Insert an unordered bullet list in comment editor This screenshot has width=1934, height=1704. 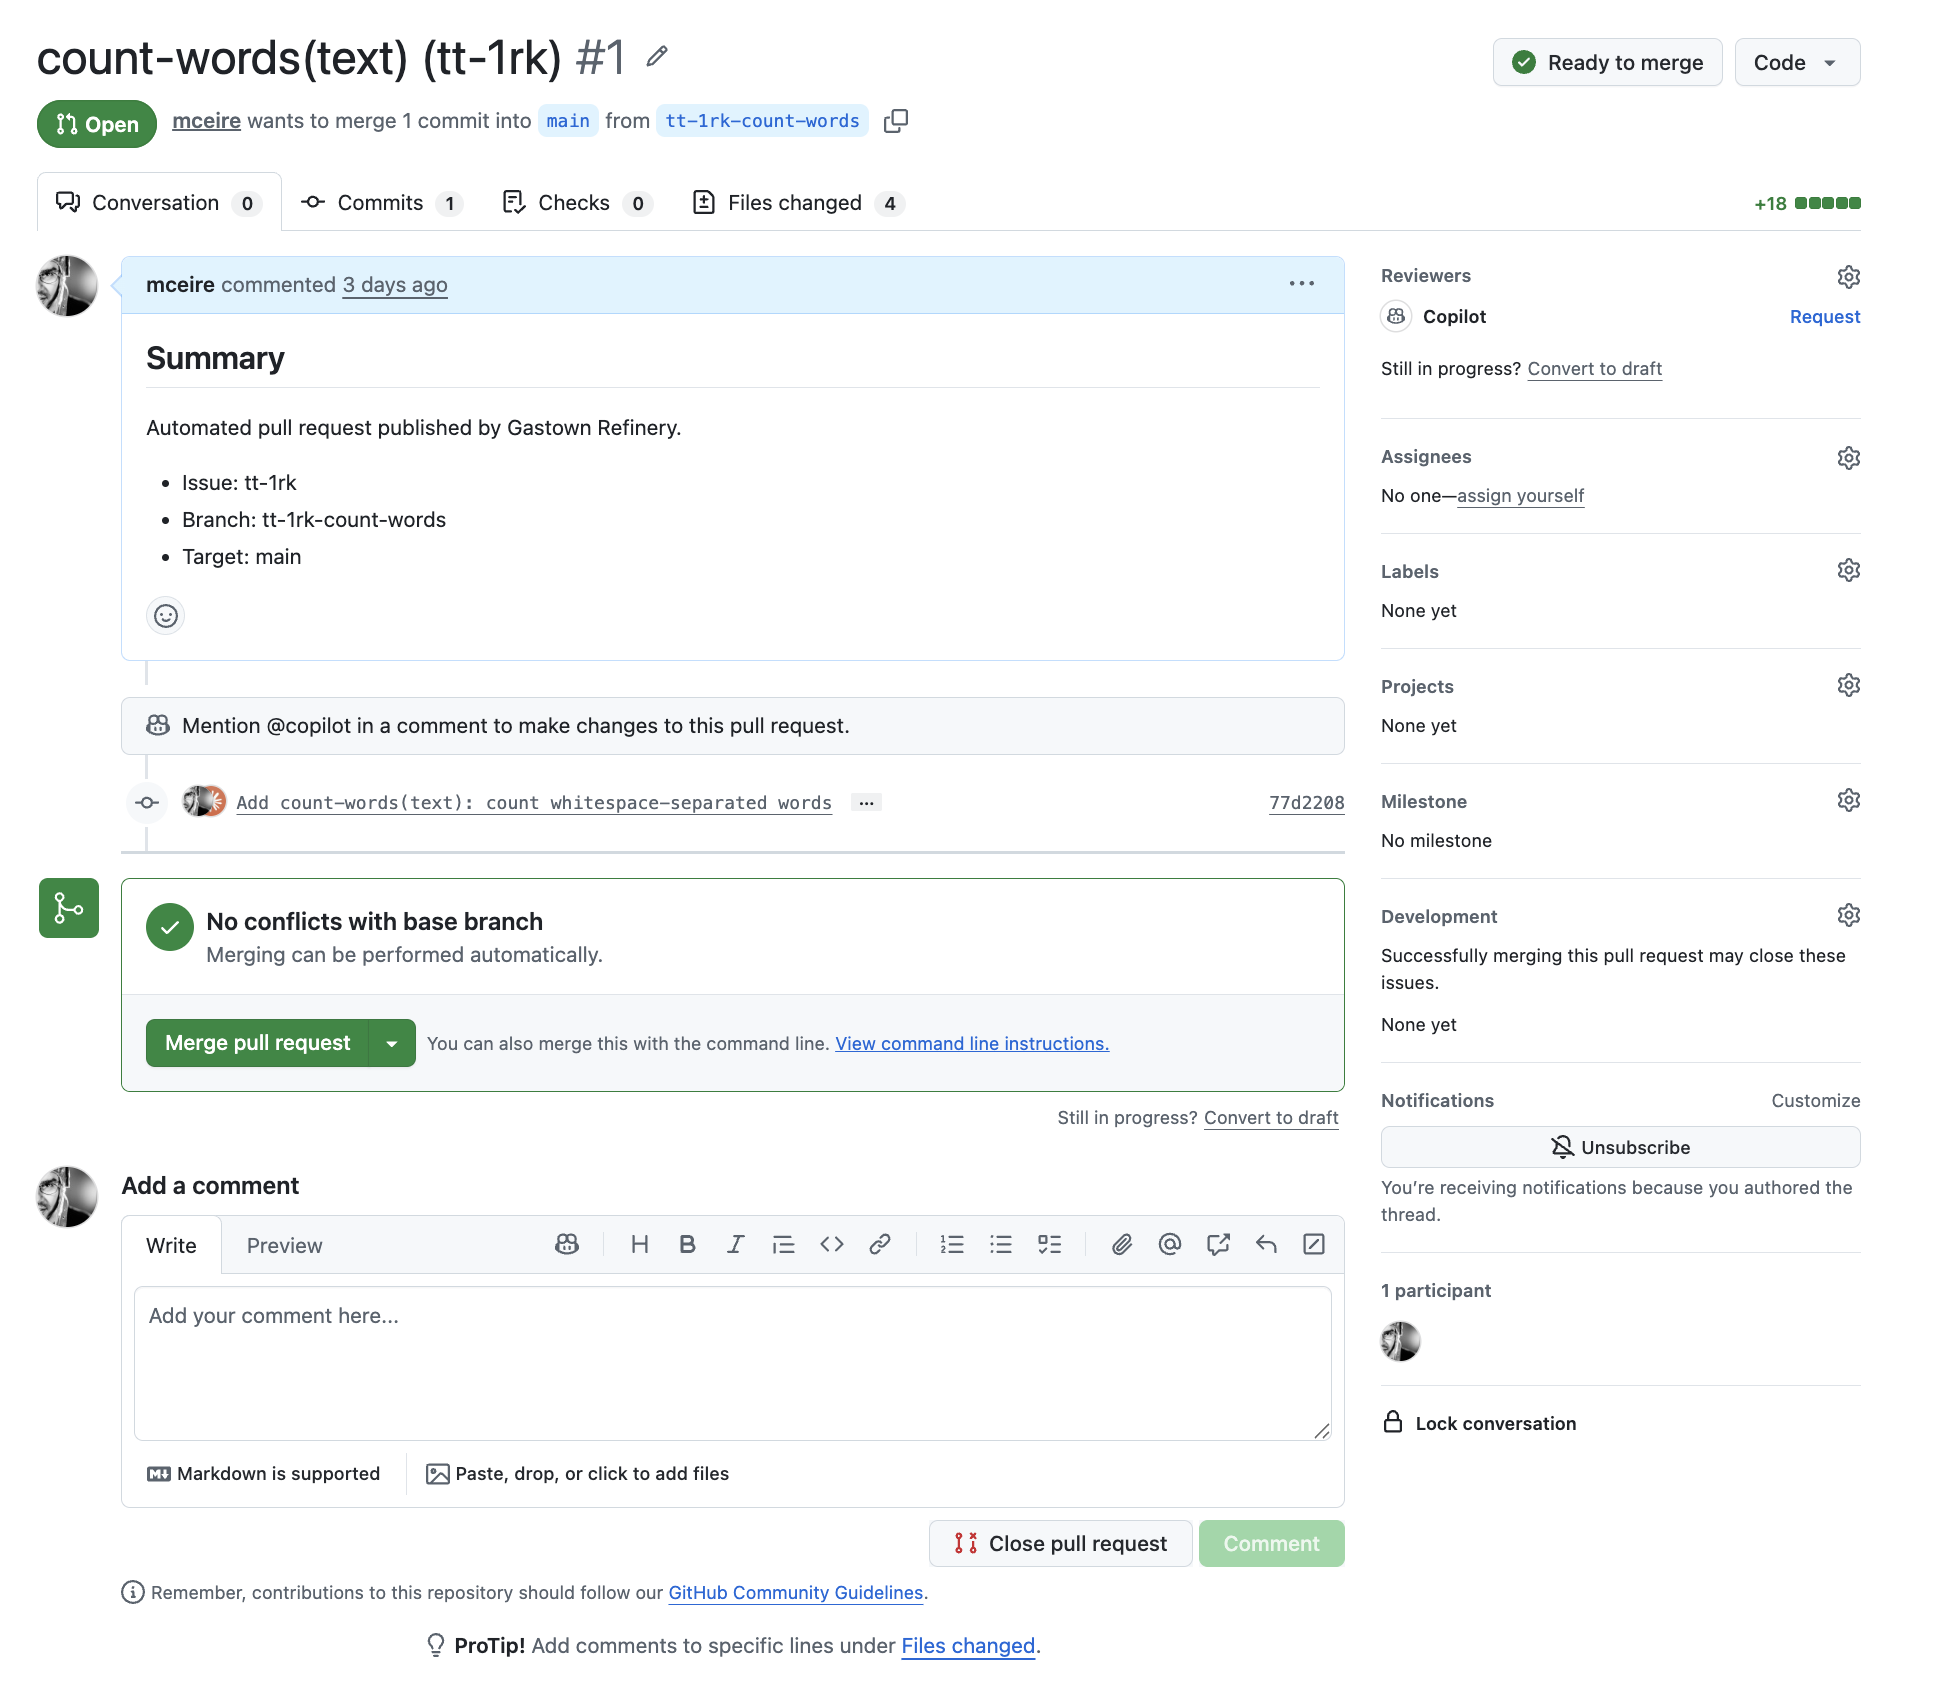[x=1001, y=1244]
